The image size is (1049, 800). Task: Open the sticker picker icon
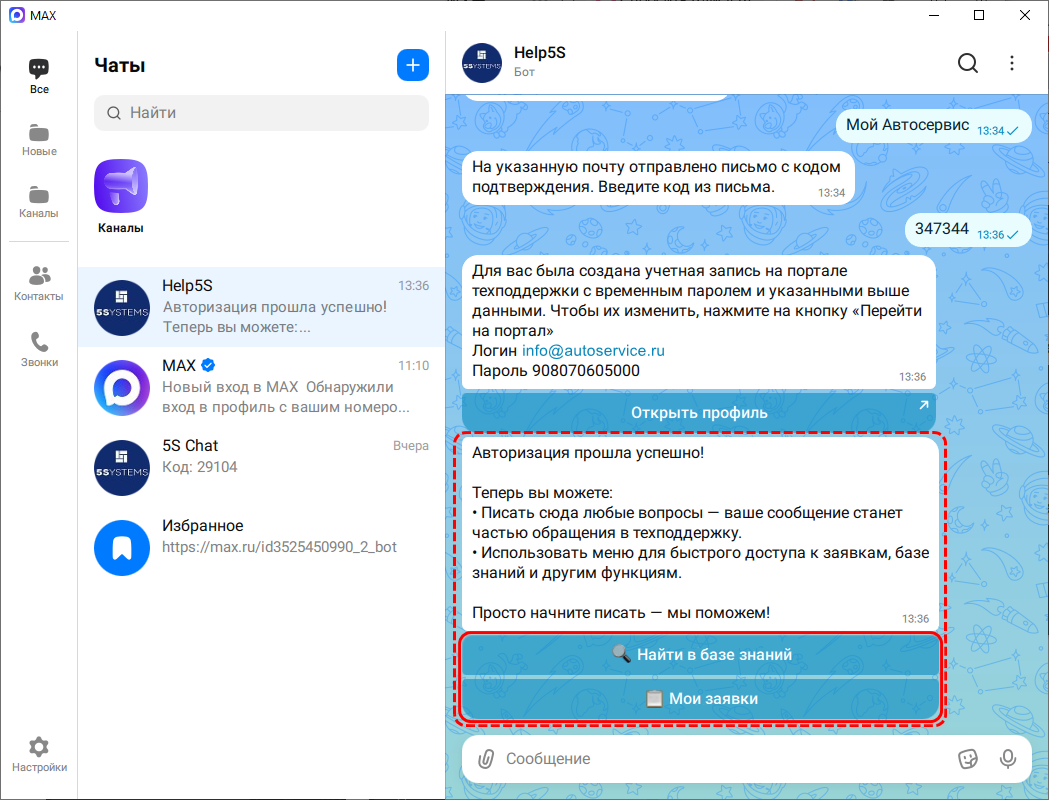pos(967,759)
